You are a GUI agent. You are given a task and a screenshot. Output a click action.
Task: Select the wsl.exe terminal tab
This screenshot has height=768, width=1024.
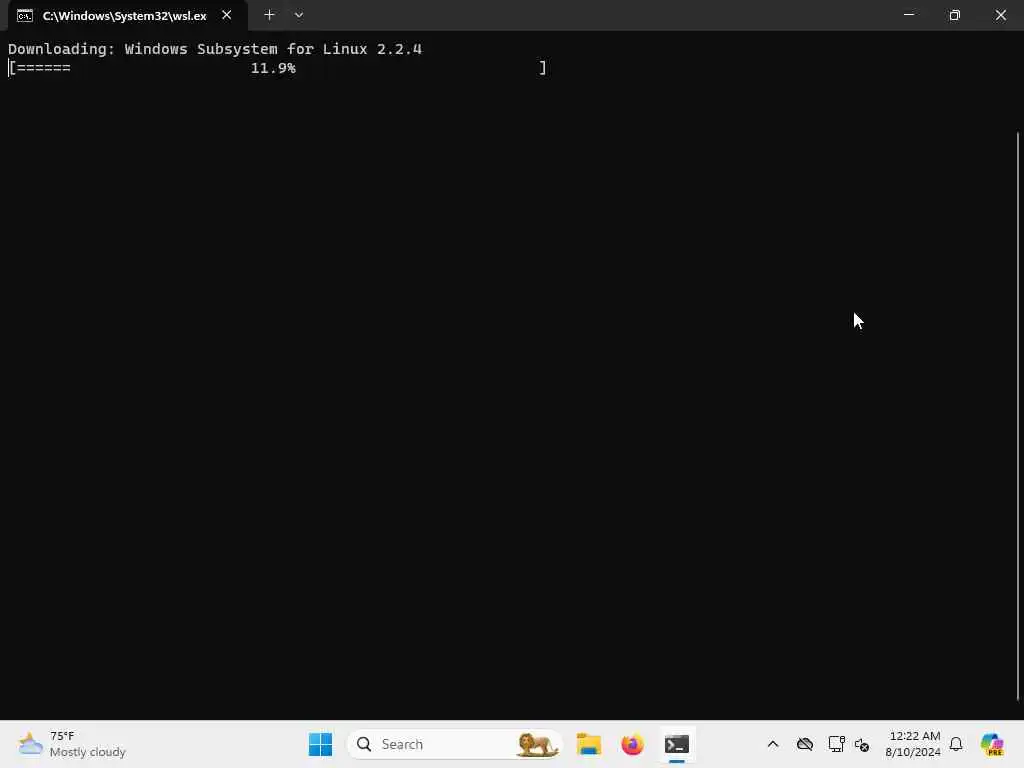coord(127,16)
